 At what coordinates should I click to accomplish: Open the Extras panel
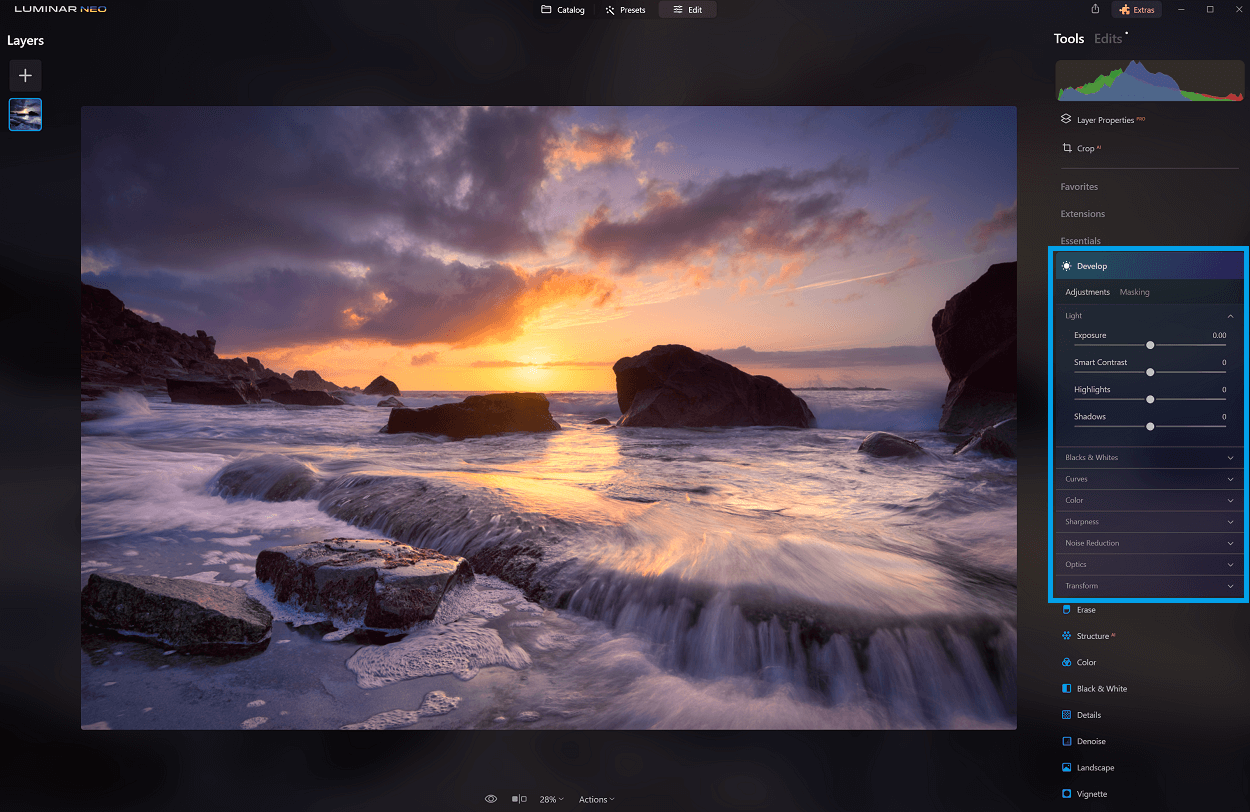(x=1136, y=8)
